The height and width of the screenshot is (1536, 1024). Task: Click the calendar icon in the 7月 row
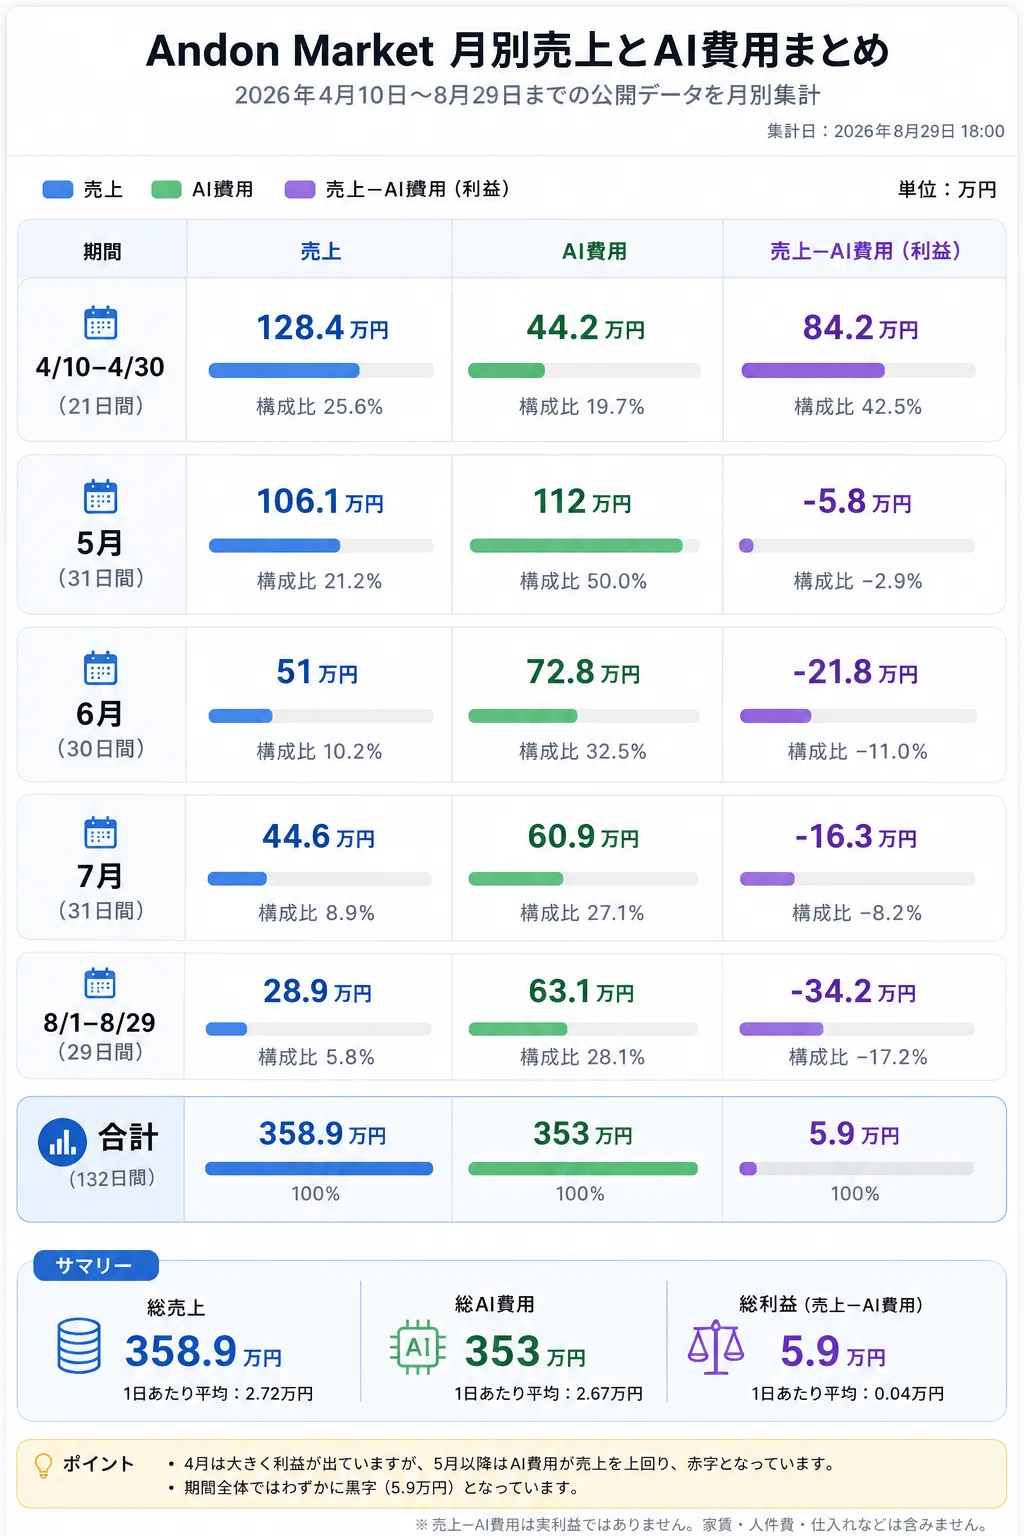pos(101,833)
